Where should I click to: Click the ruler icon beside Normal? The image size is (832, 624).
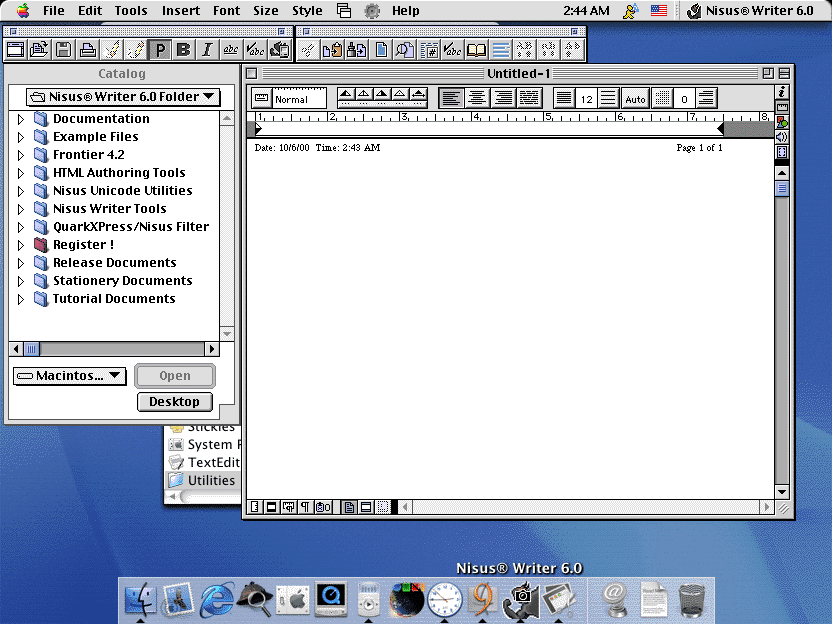(261, 98)
